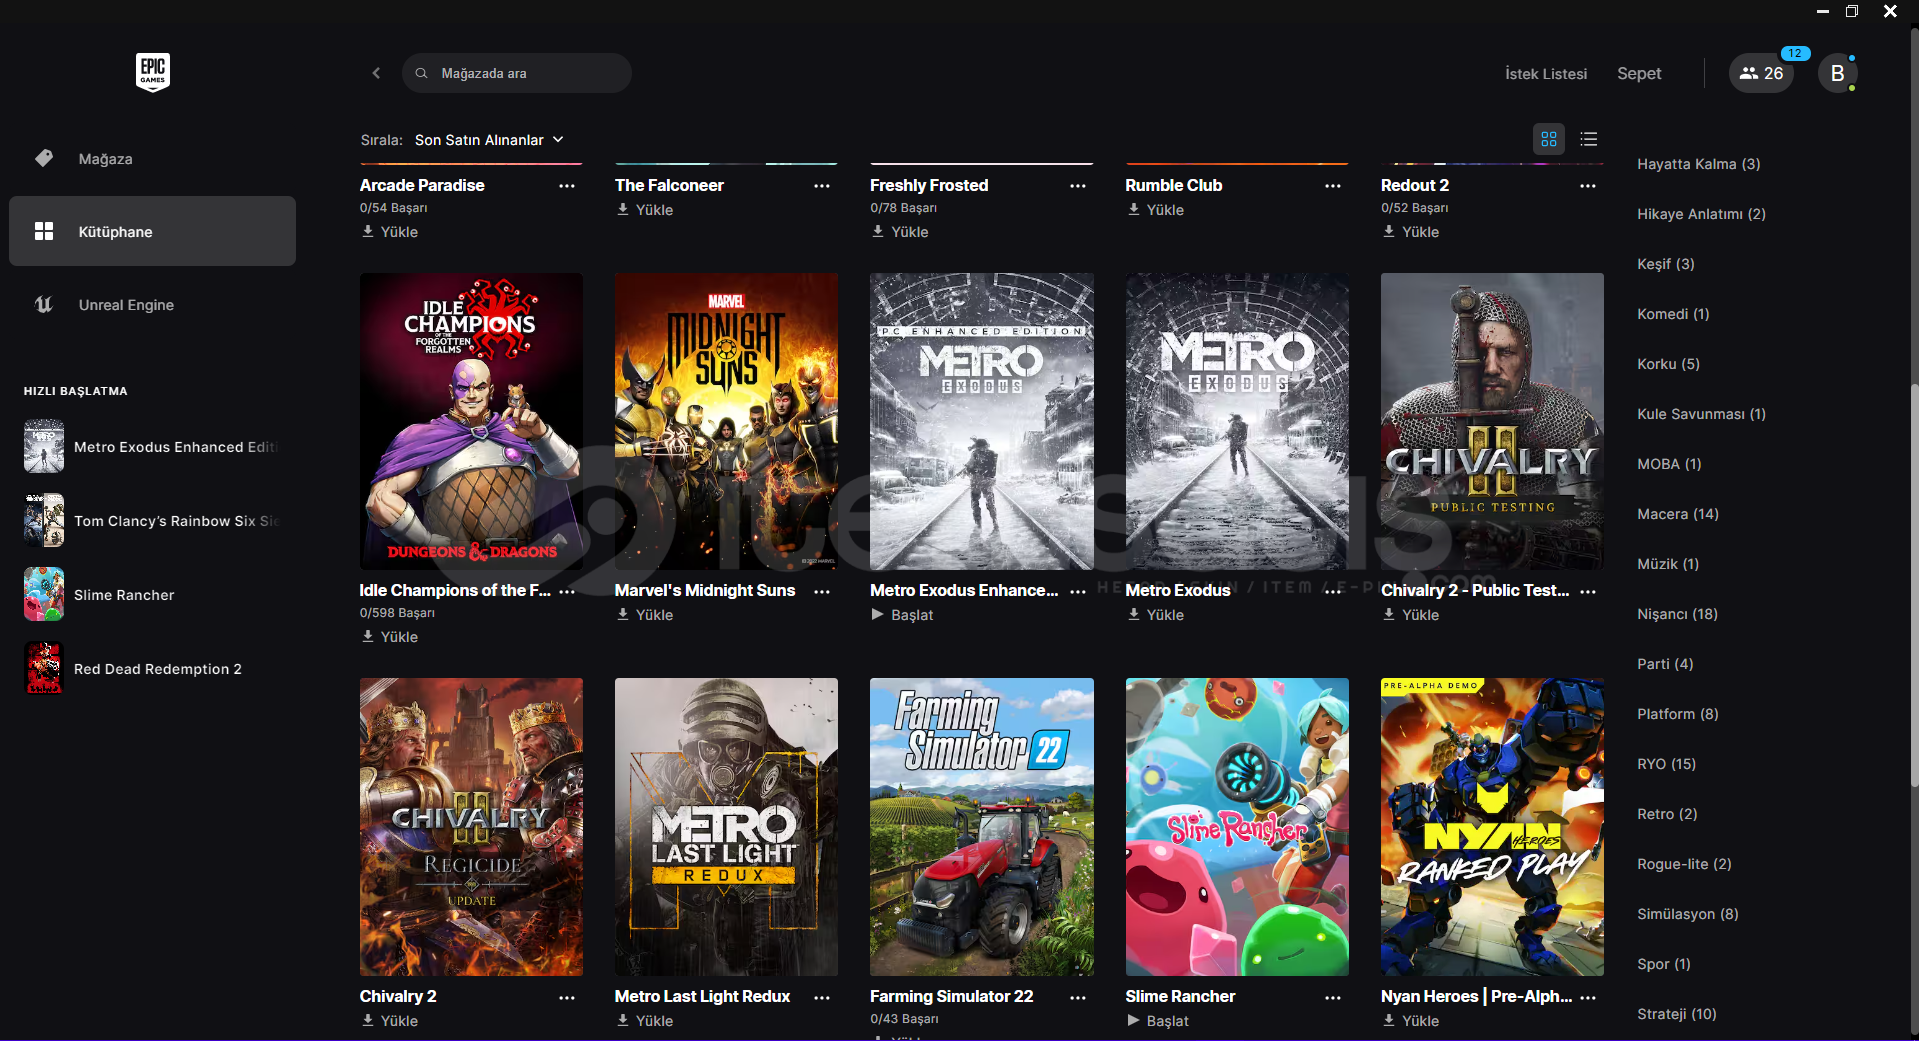This screenshot has width=1919, height=1041.
Task: Open Freshly Frosted three-dot menu
Action: 1077,186
